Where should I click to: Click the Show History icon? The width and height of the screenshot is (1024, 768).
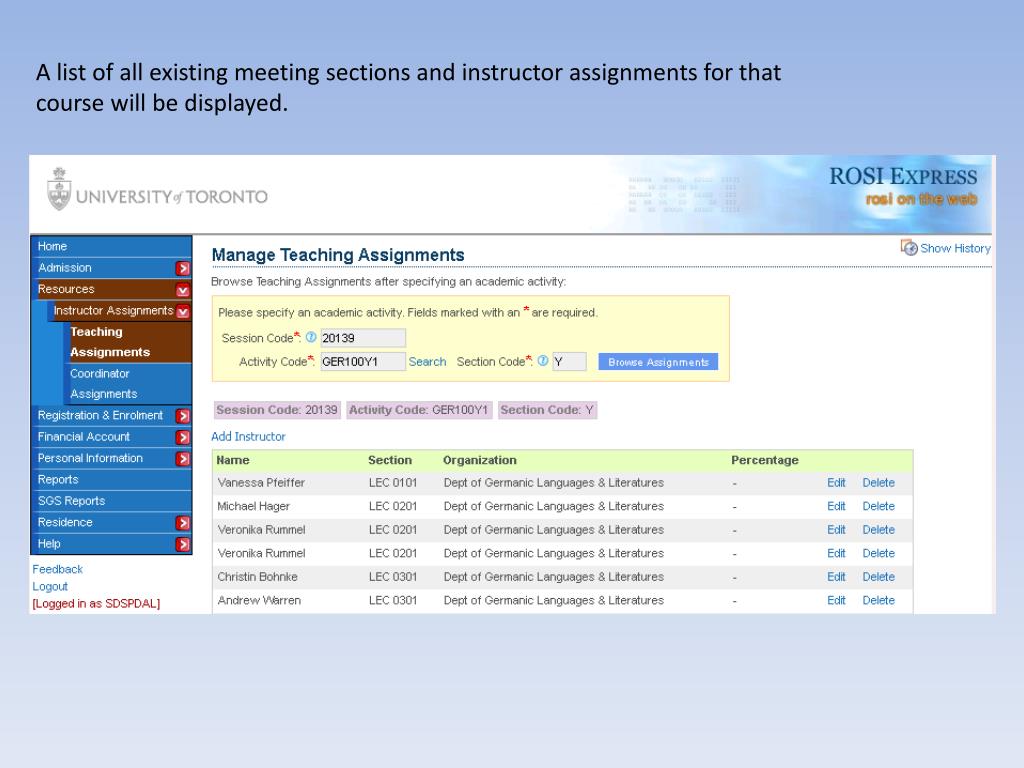909,248
